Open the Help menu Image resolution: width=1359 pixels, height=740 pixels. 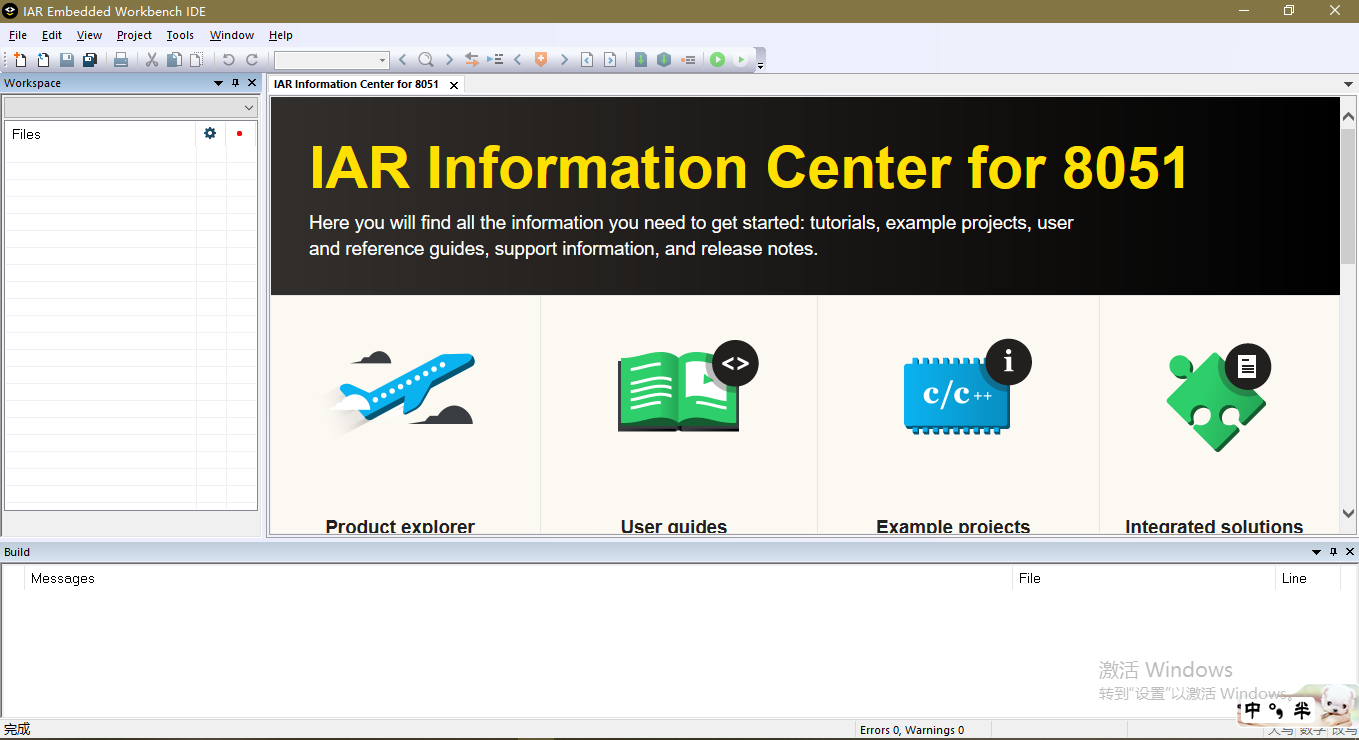point(280,35)
